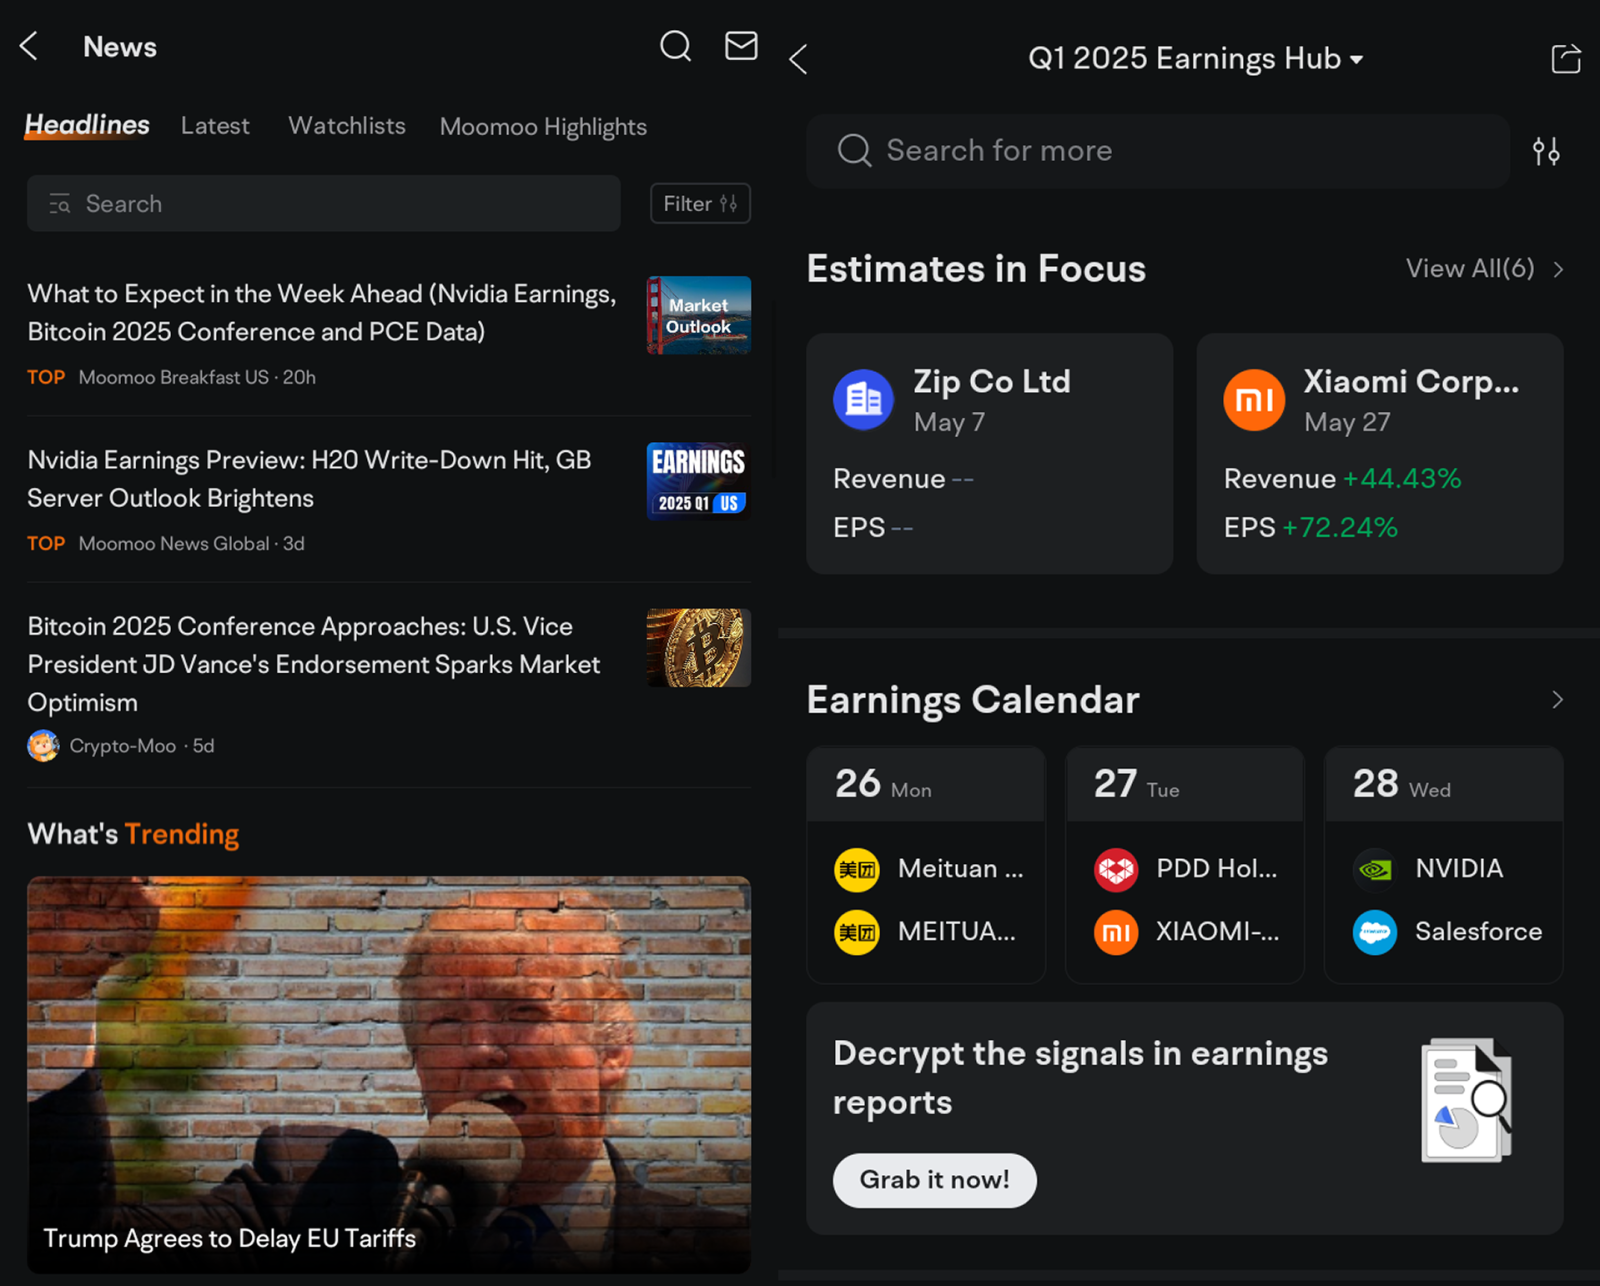Viewport: 1600px width, 1286px height.
Task: Click the Moomoo Breakfast US source label
Action: (174, 378)
